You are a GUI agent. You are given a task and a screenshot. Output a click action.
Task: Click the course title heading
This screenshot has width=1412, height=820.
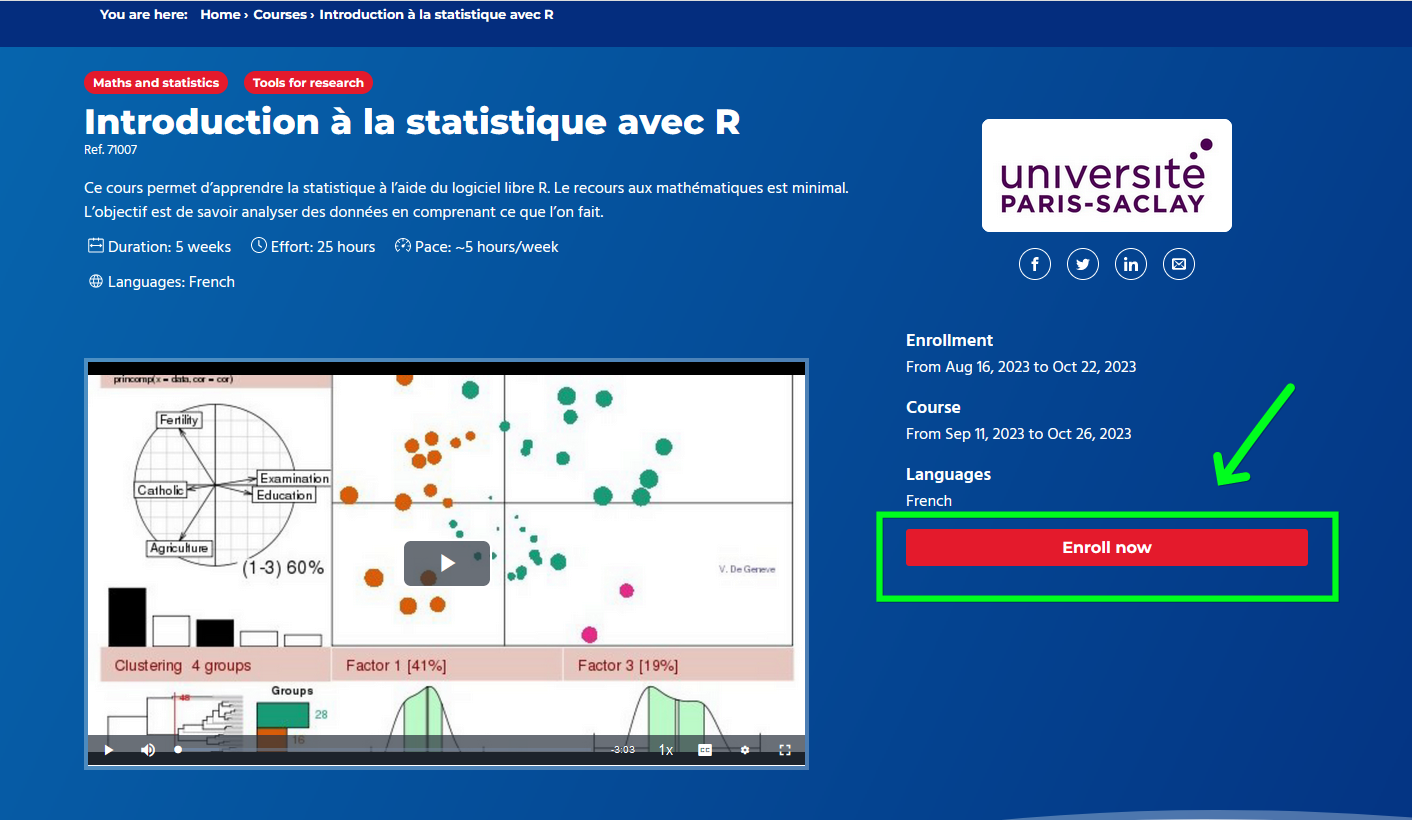412,121
